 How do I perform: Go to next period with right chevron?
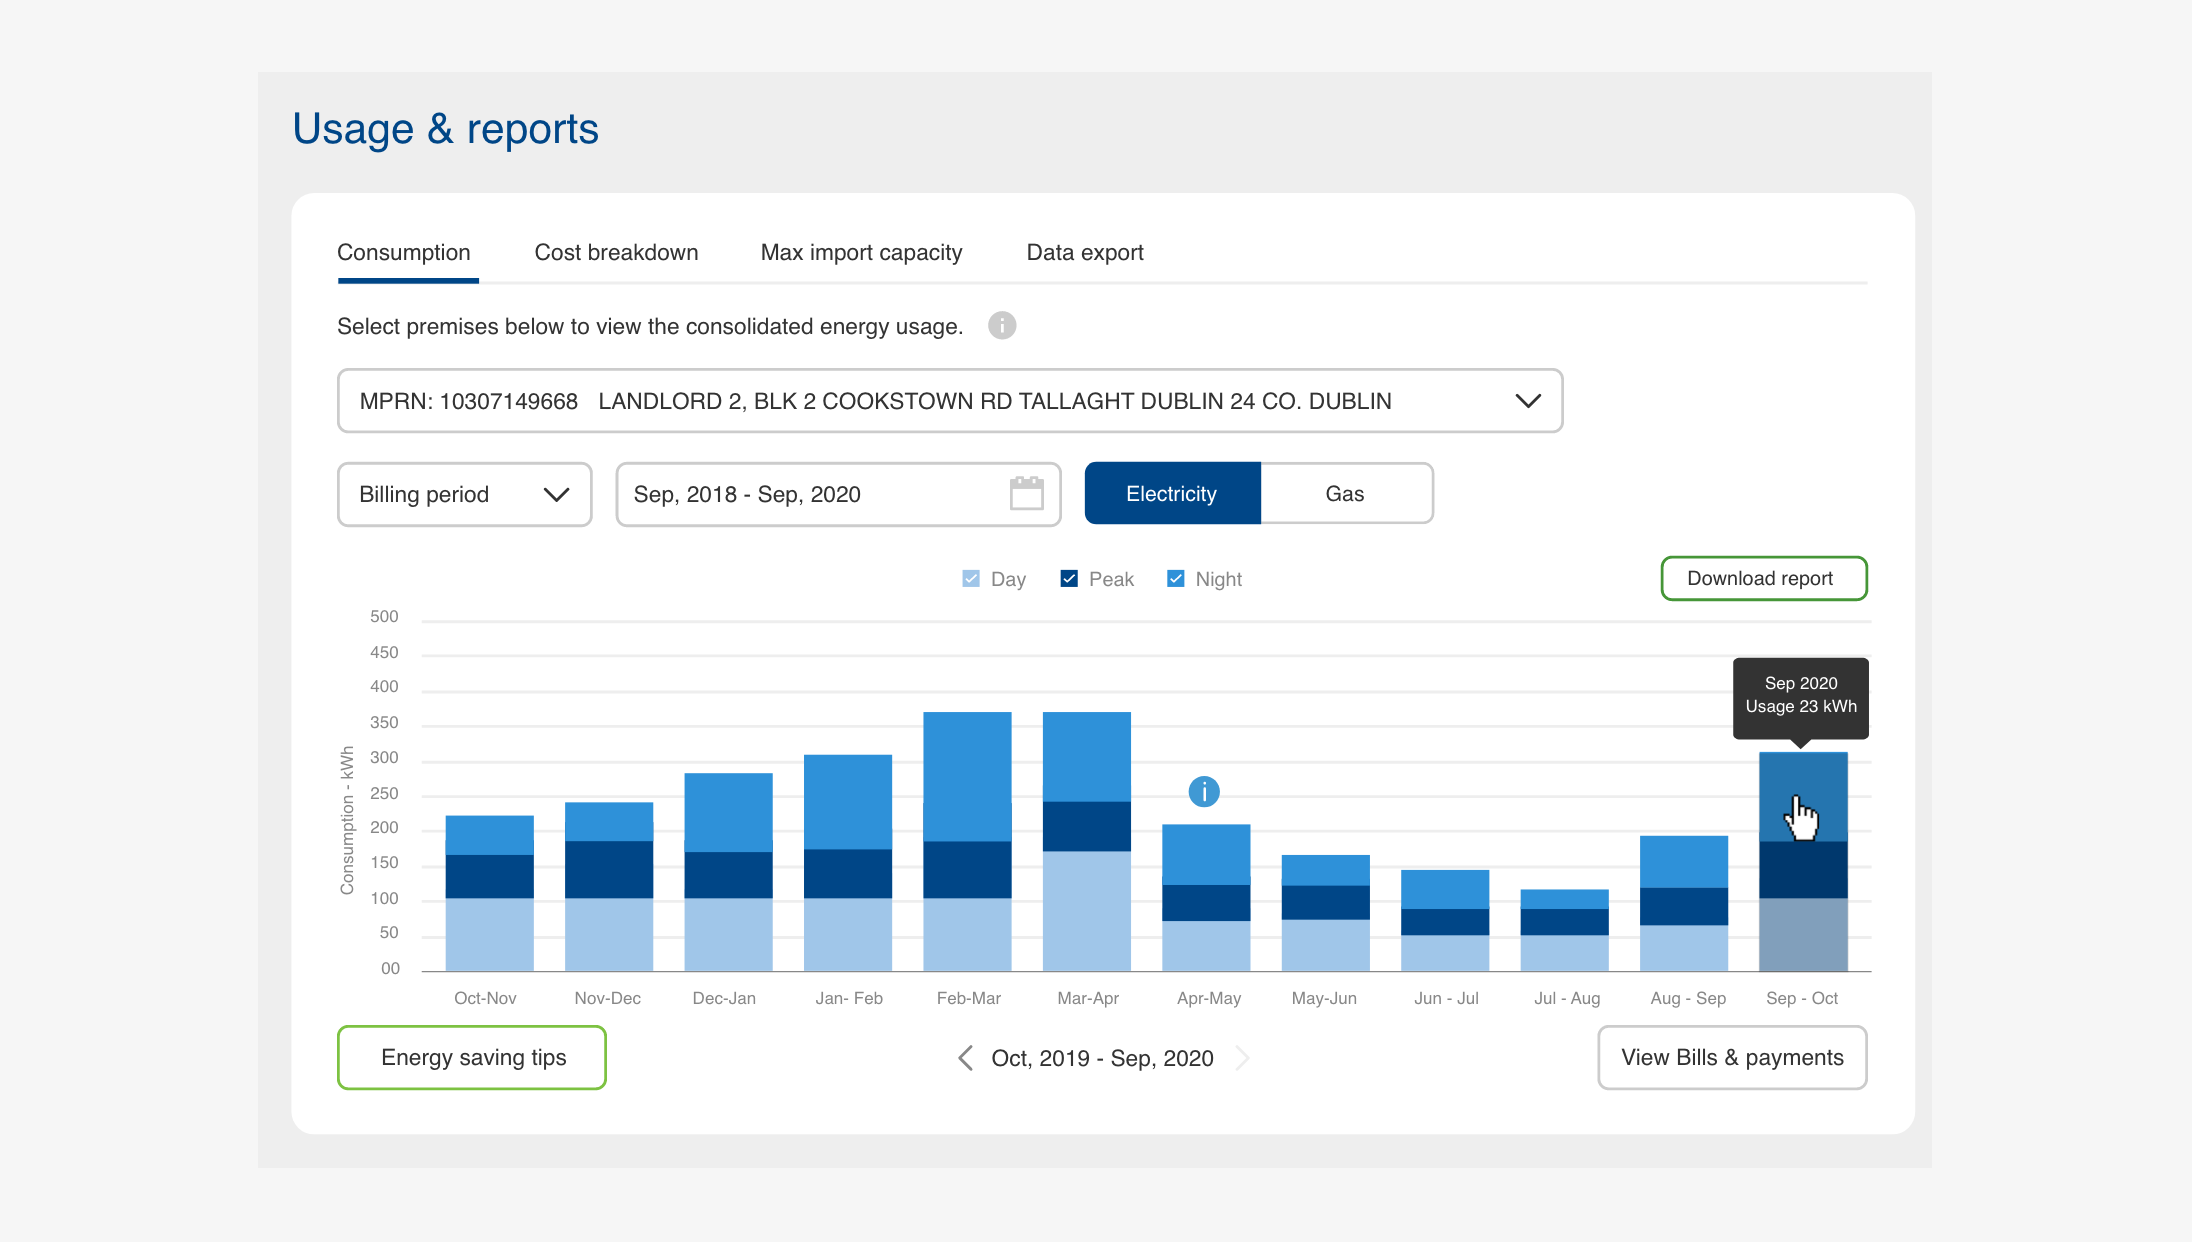coord(1242,1058)
